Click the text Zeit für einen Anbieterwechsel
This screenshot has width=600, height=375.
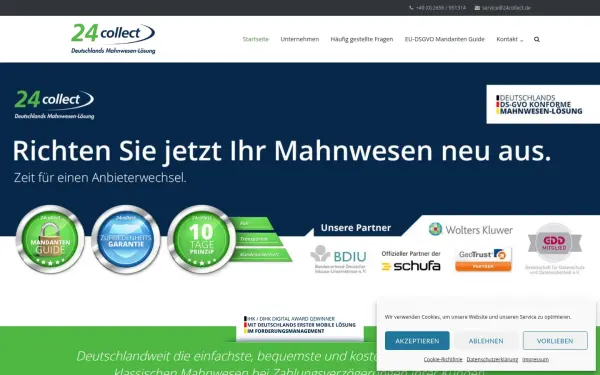100,178
